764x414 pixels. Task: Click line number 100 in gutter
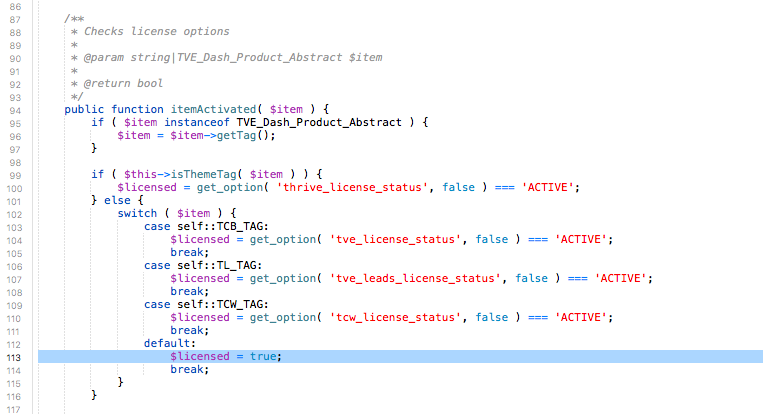point(14,188)
